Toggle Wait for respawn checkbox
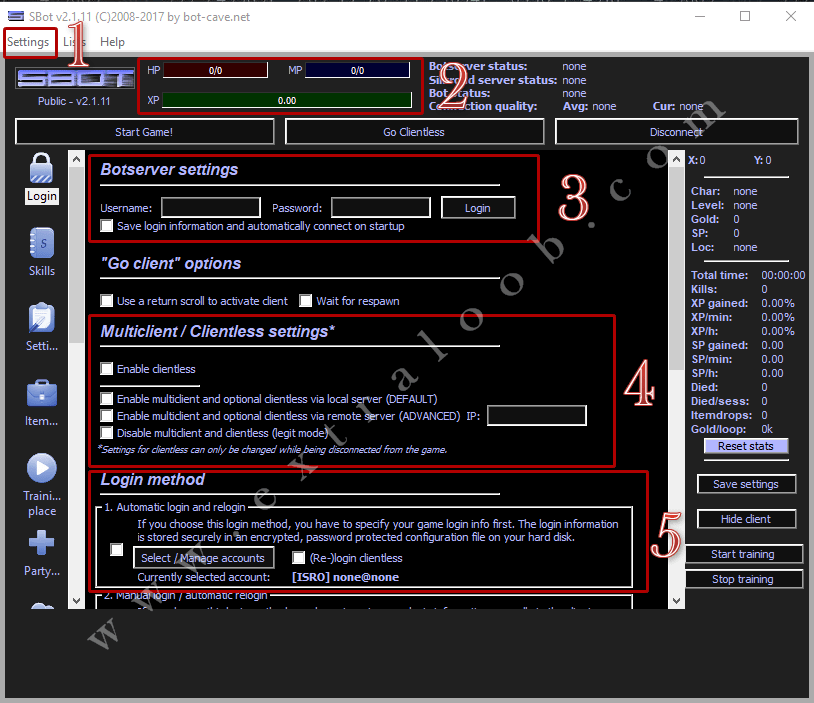This screenshot has height=703, width=814. [306, 301]
